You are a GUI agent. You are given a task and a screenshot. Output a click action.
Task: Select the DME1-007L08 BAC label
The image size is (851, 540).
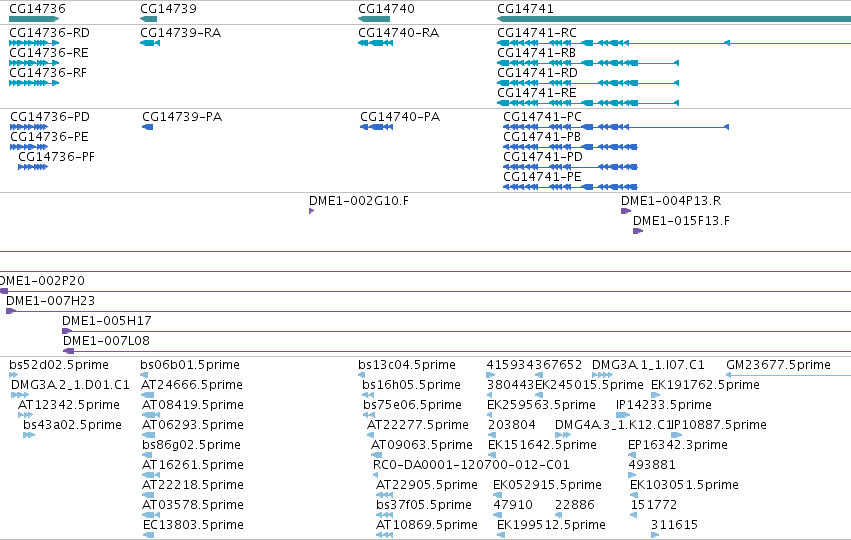click(x=106, y=341)
